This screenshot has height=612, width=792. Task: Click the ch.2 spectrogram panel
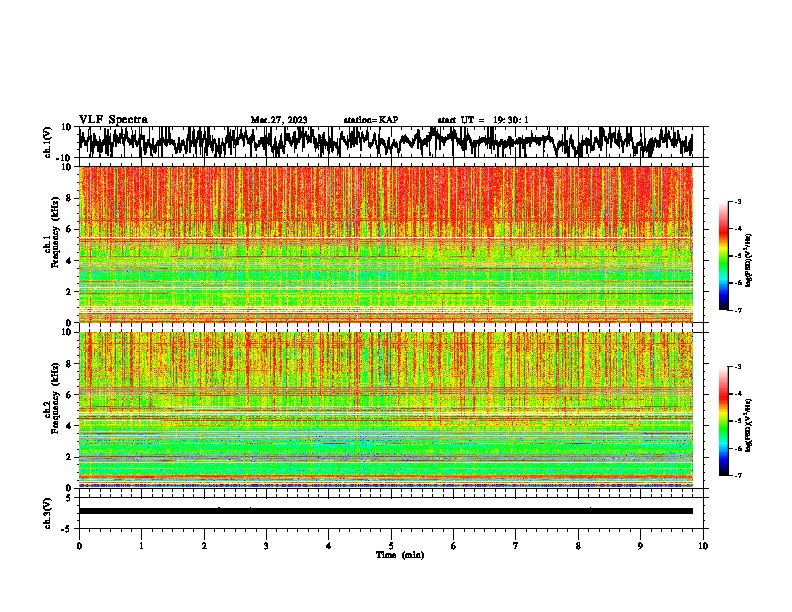click(x=386, y=410)
